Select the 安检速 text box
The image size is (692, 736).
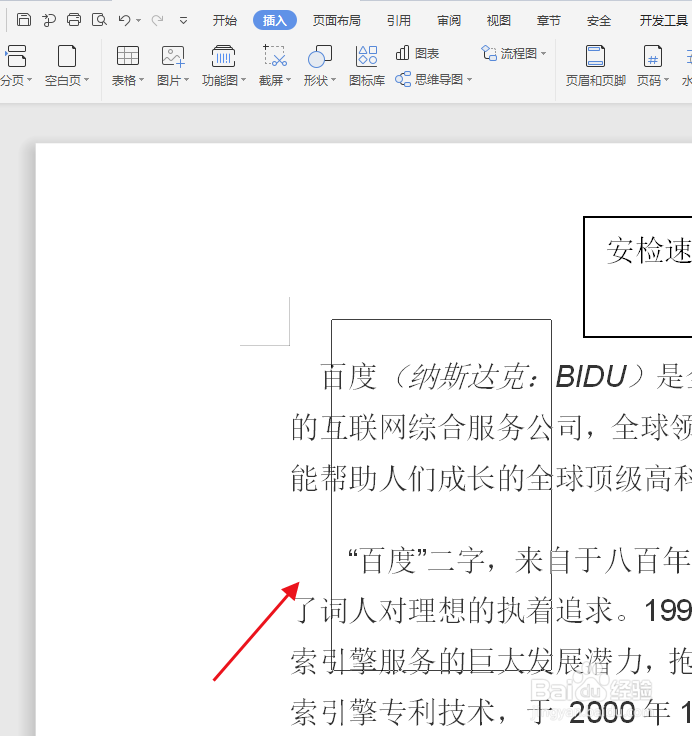(638, 276)
